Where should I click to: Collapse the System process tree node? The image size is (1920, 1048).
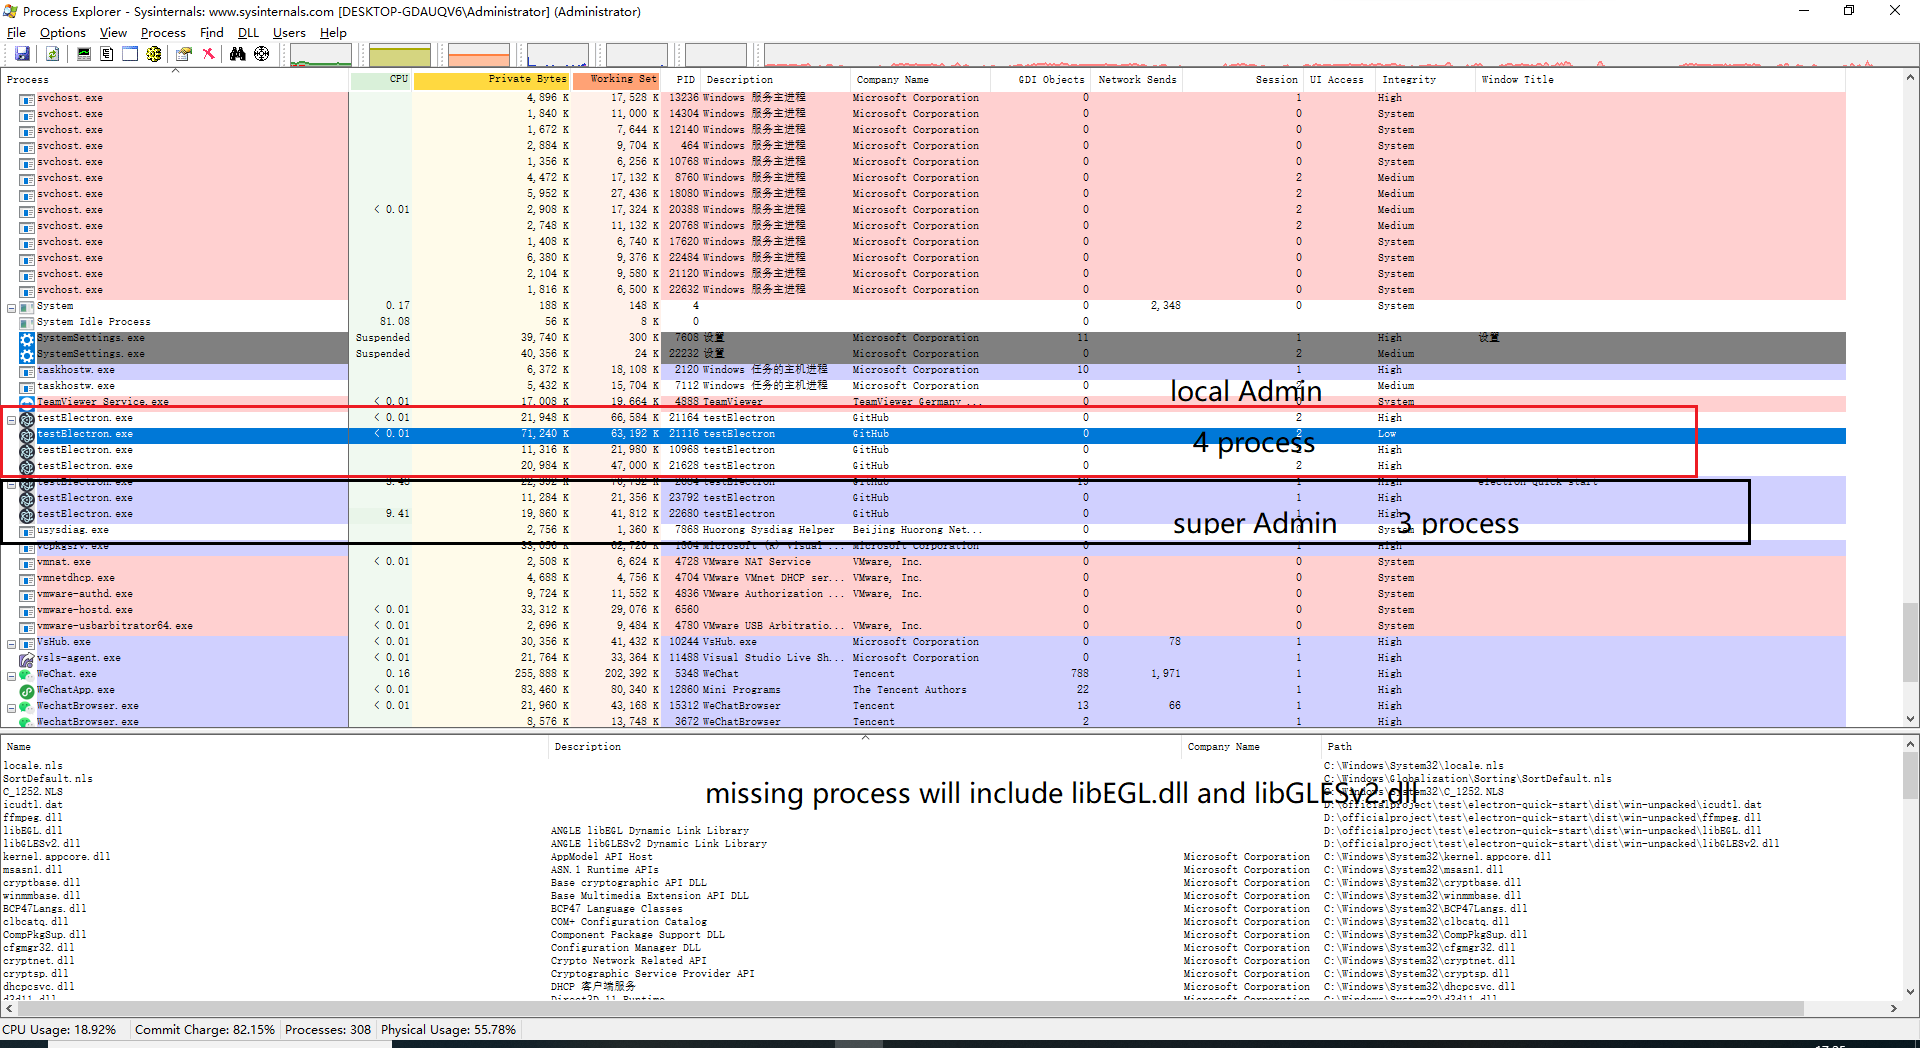coord(9,305)
